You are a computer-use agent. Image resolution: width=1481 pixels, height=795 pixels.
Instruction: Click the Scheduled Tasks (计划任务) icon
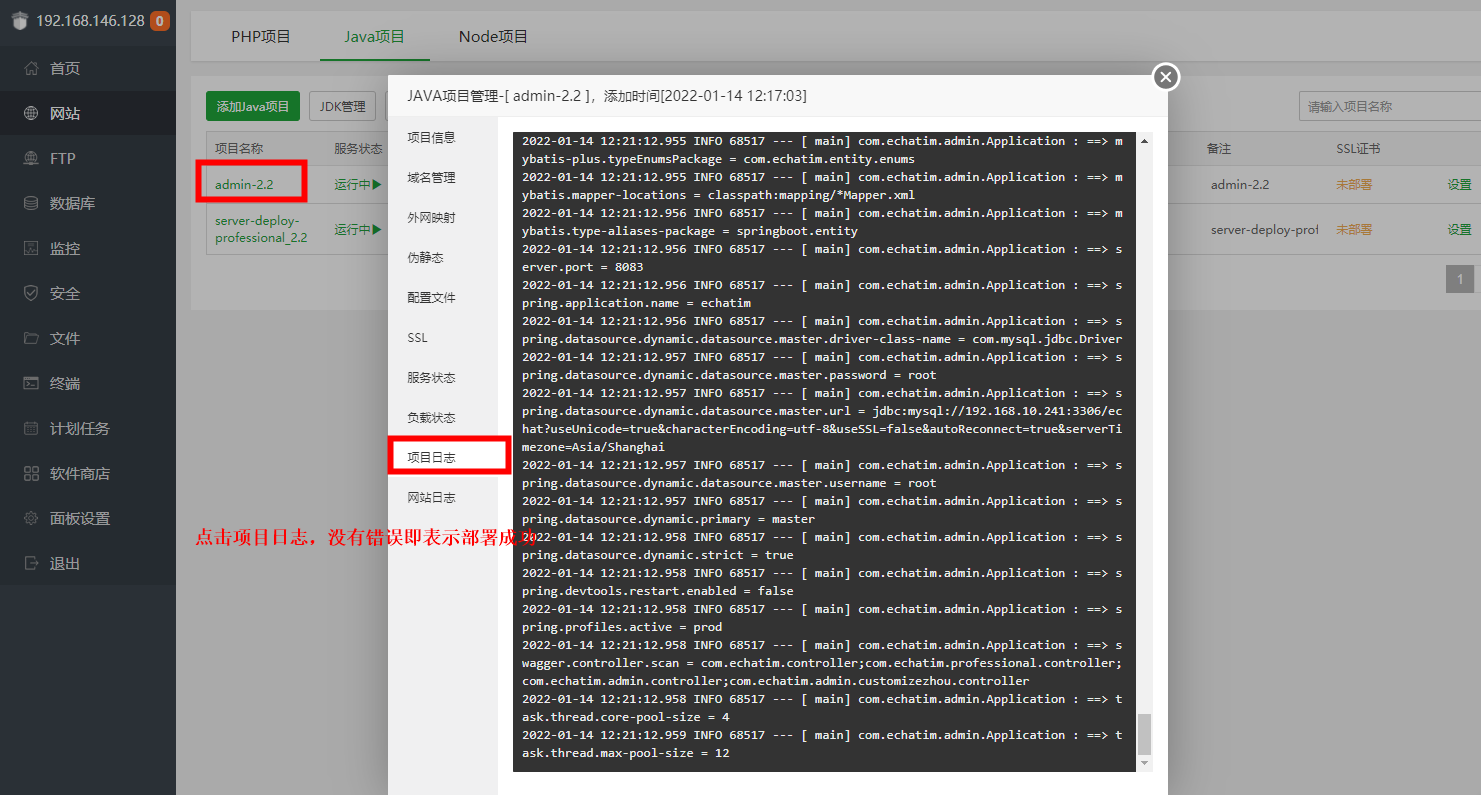pos(31,429)
